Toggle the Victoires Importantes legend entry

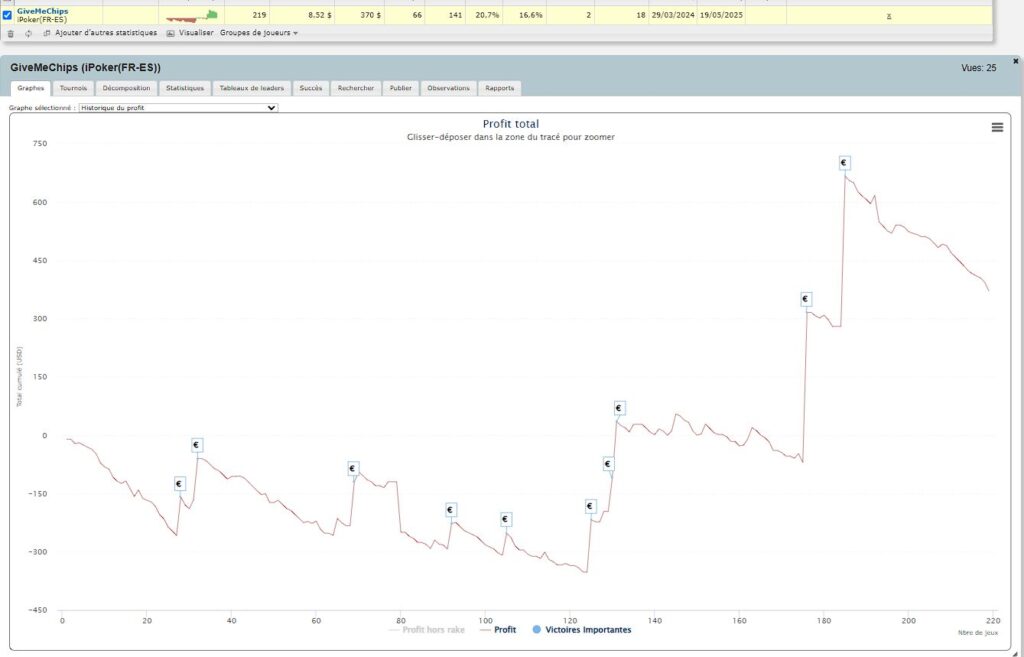(x=582, y=630)
